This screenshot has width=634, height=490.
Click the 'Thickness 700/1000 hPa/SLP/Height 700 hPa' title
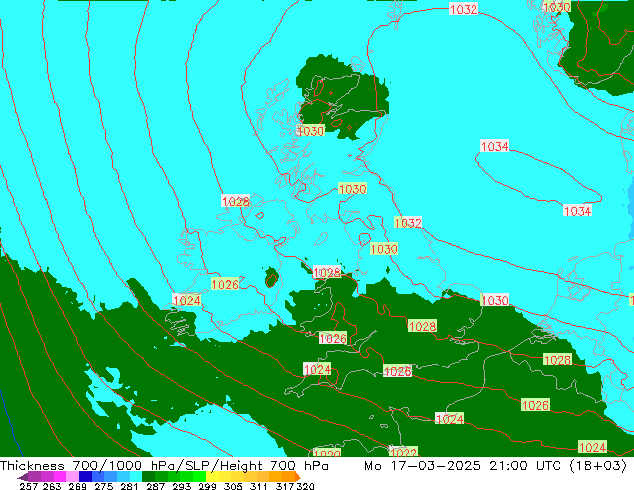pos(164,466)
